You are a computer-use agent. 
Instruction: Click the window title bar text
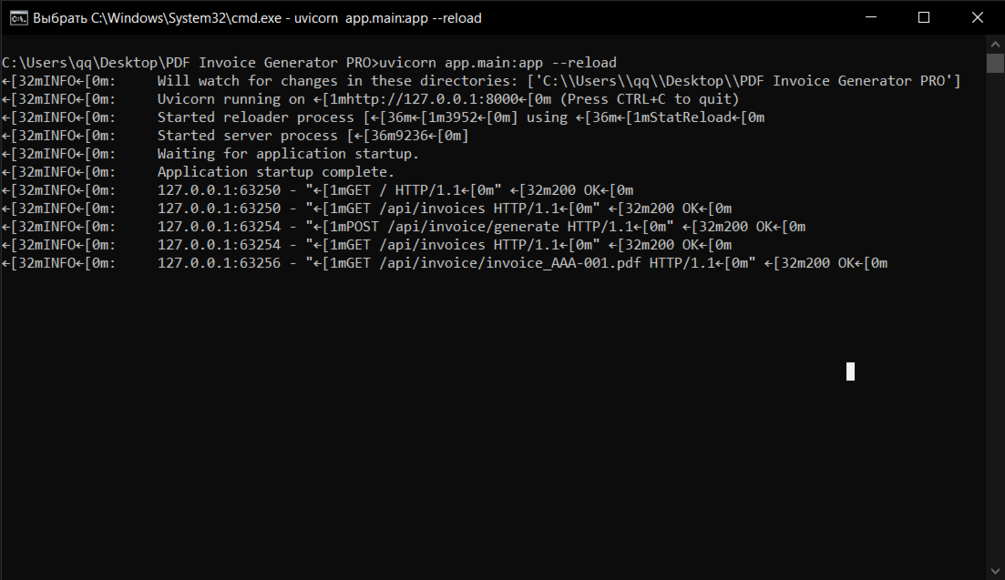(257, 18)
